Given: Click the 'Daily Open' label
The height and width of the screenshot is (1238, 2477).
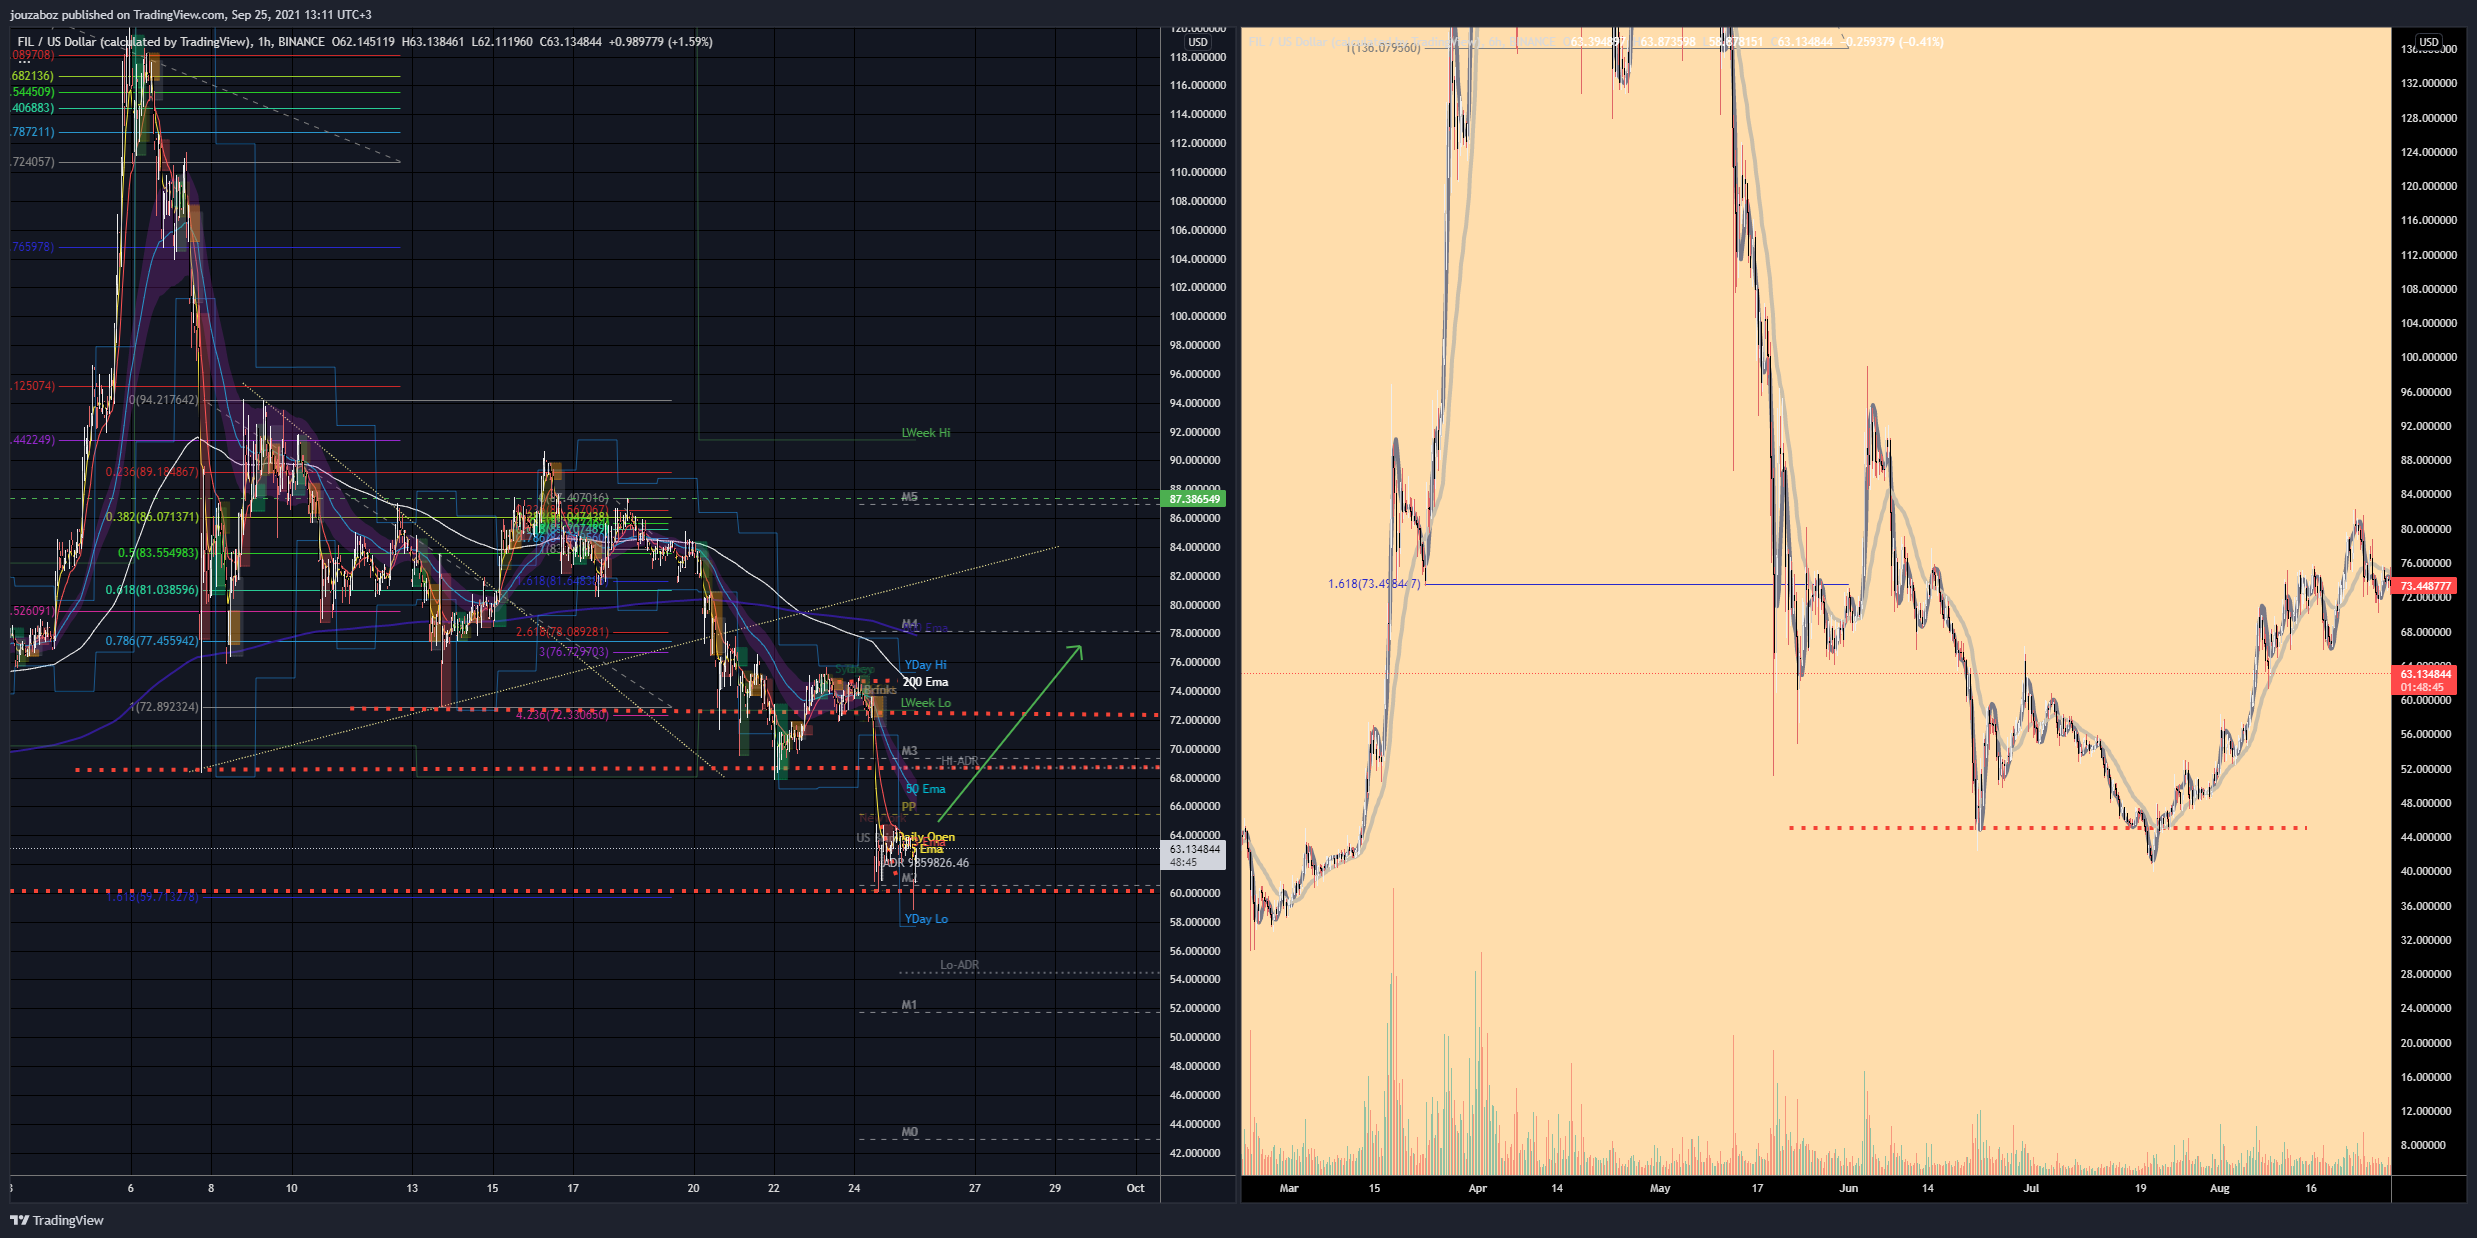Looking at the screenshot, I should coord(926,837).
